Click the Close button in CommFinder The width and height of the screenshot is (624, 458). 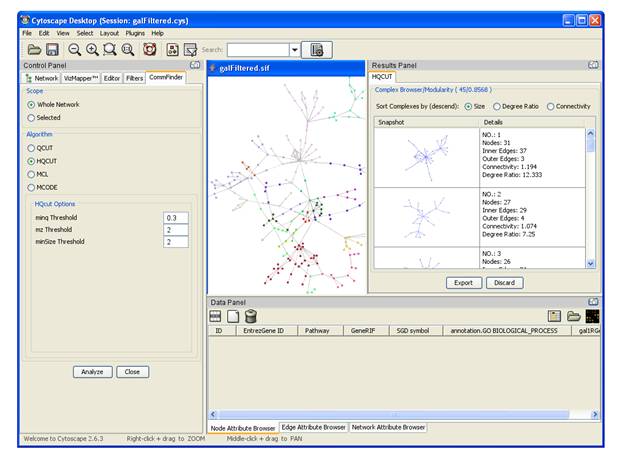point(133,372)
